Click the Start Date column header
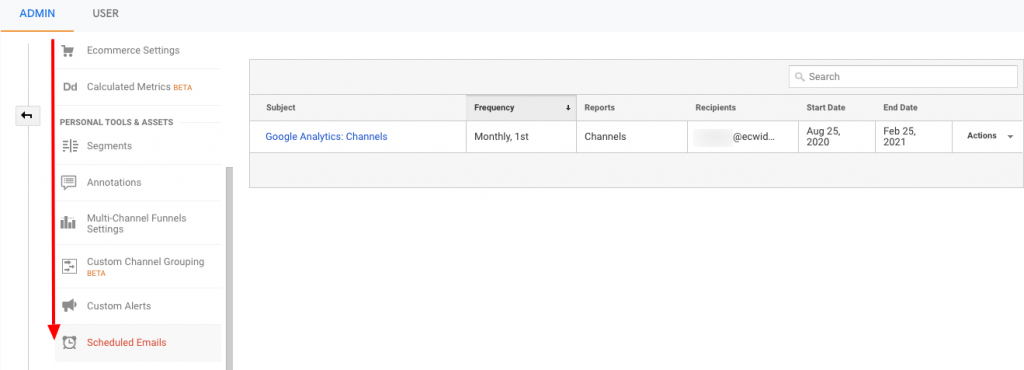Image resolution: width=1024 pixels, height=370 pixels. 825,108
